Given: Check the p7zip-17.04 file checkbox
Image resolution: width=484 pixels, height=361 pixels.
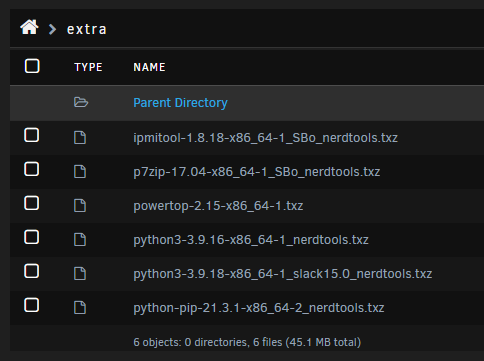Looking at the screenshot, I should (31, 169).
